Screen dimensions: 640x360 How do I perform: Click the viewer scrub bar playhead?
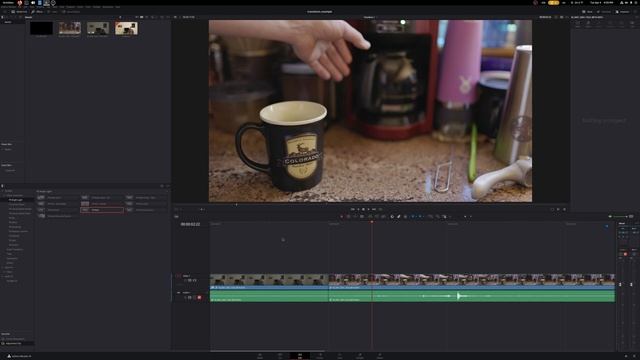pyautogui.click(x=236, y=205)
